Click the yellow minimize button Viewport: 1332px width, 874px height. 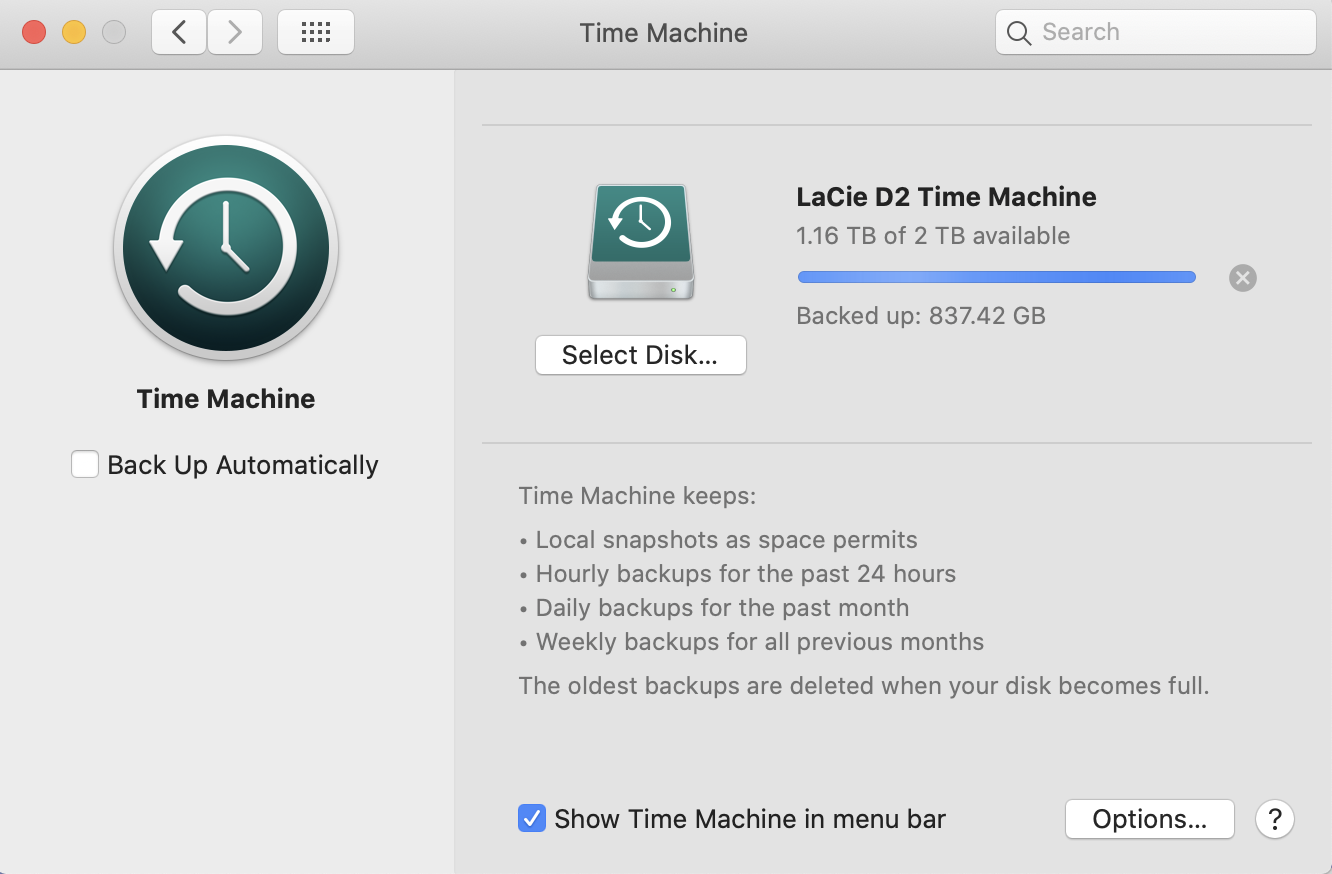click(73, 31)
